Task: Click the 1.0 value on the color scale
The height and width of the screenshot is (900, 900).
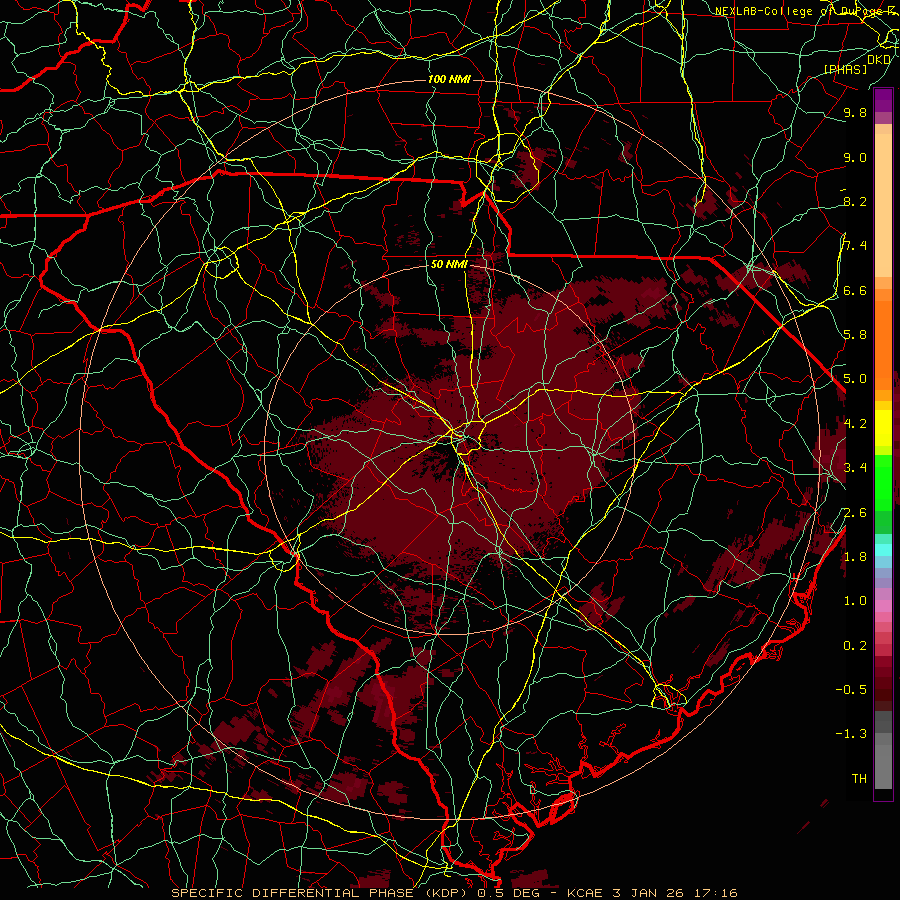Action: pyautogui.click(x=855, y=601)
